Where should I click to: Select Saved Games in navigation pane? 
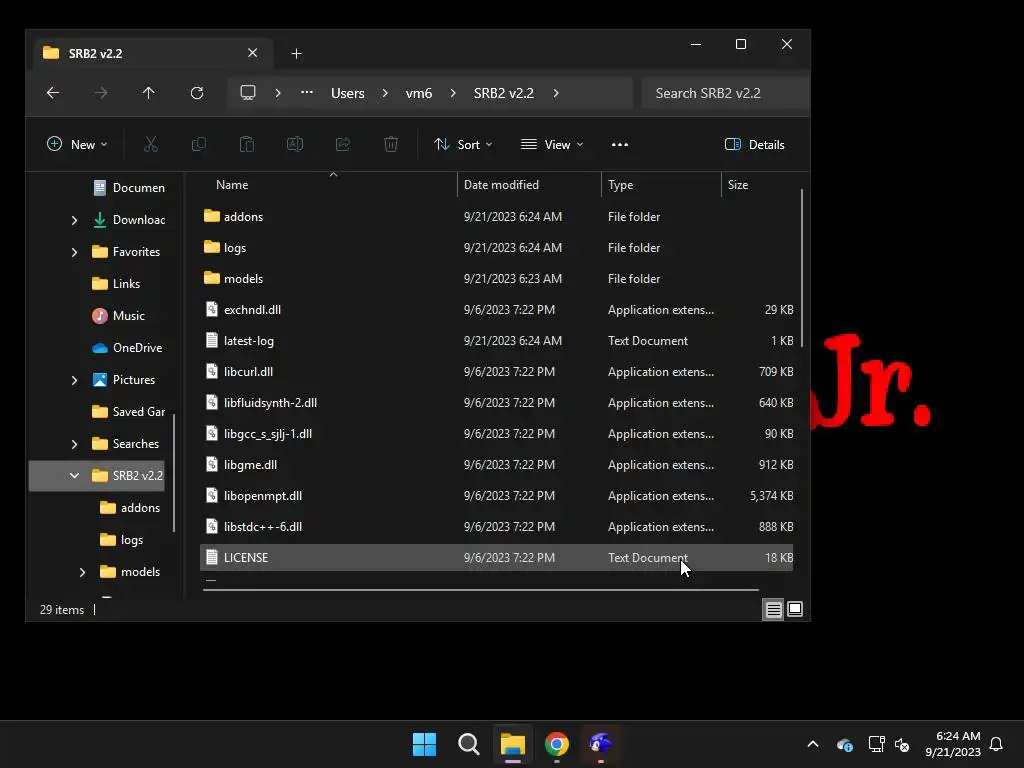pos(129,411)
